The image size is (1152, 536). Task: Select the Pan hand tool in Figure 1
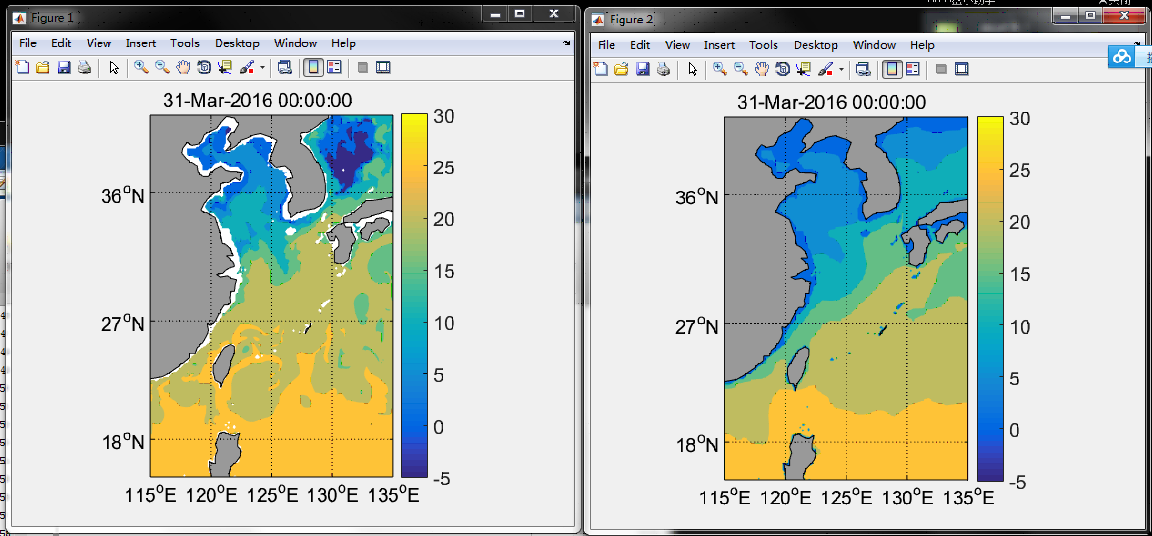[183, 68]
